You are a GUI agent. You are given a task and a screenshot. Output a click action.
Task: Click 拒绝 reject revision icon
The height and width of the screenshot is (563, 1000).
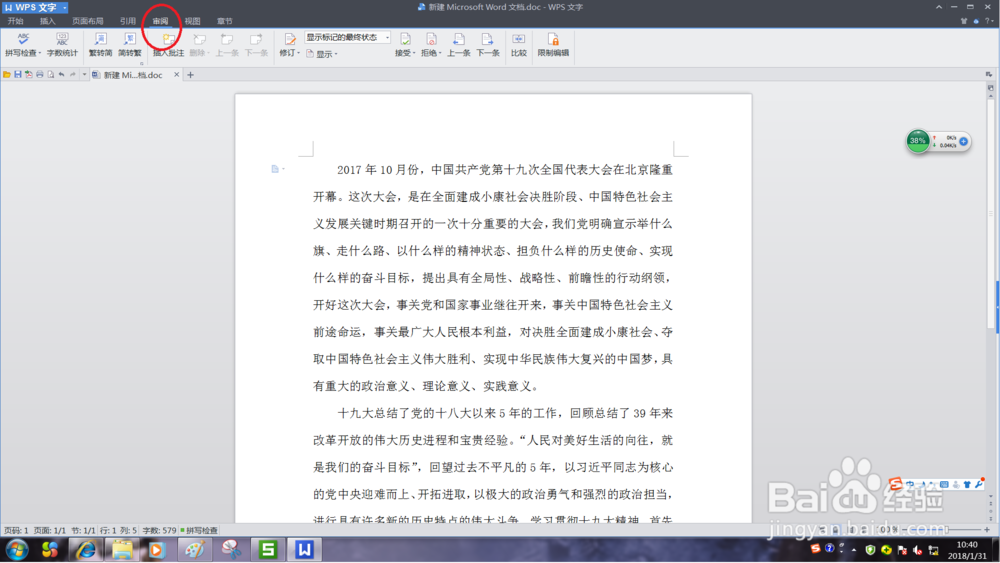(x=431, y=40)
